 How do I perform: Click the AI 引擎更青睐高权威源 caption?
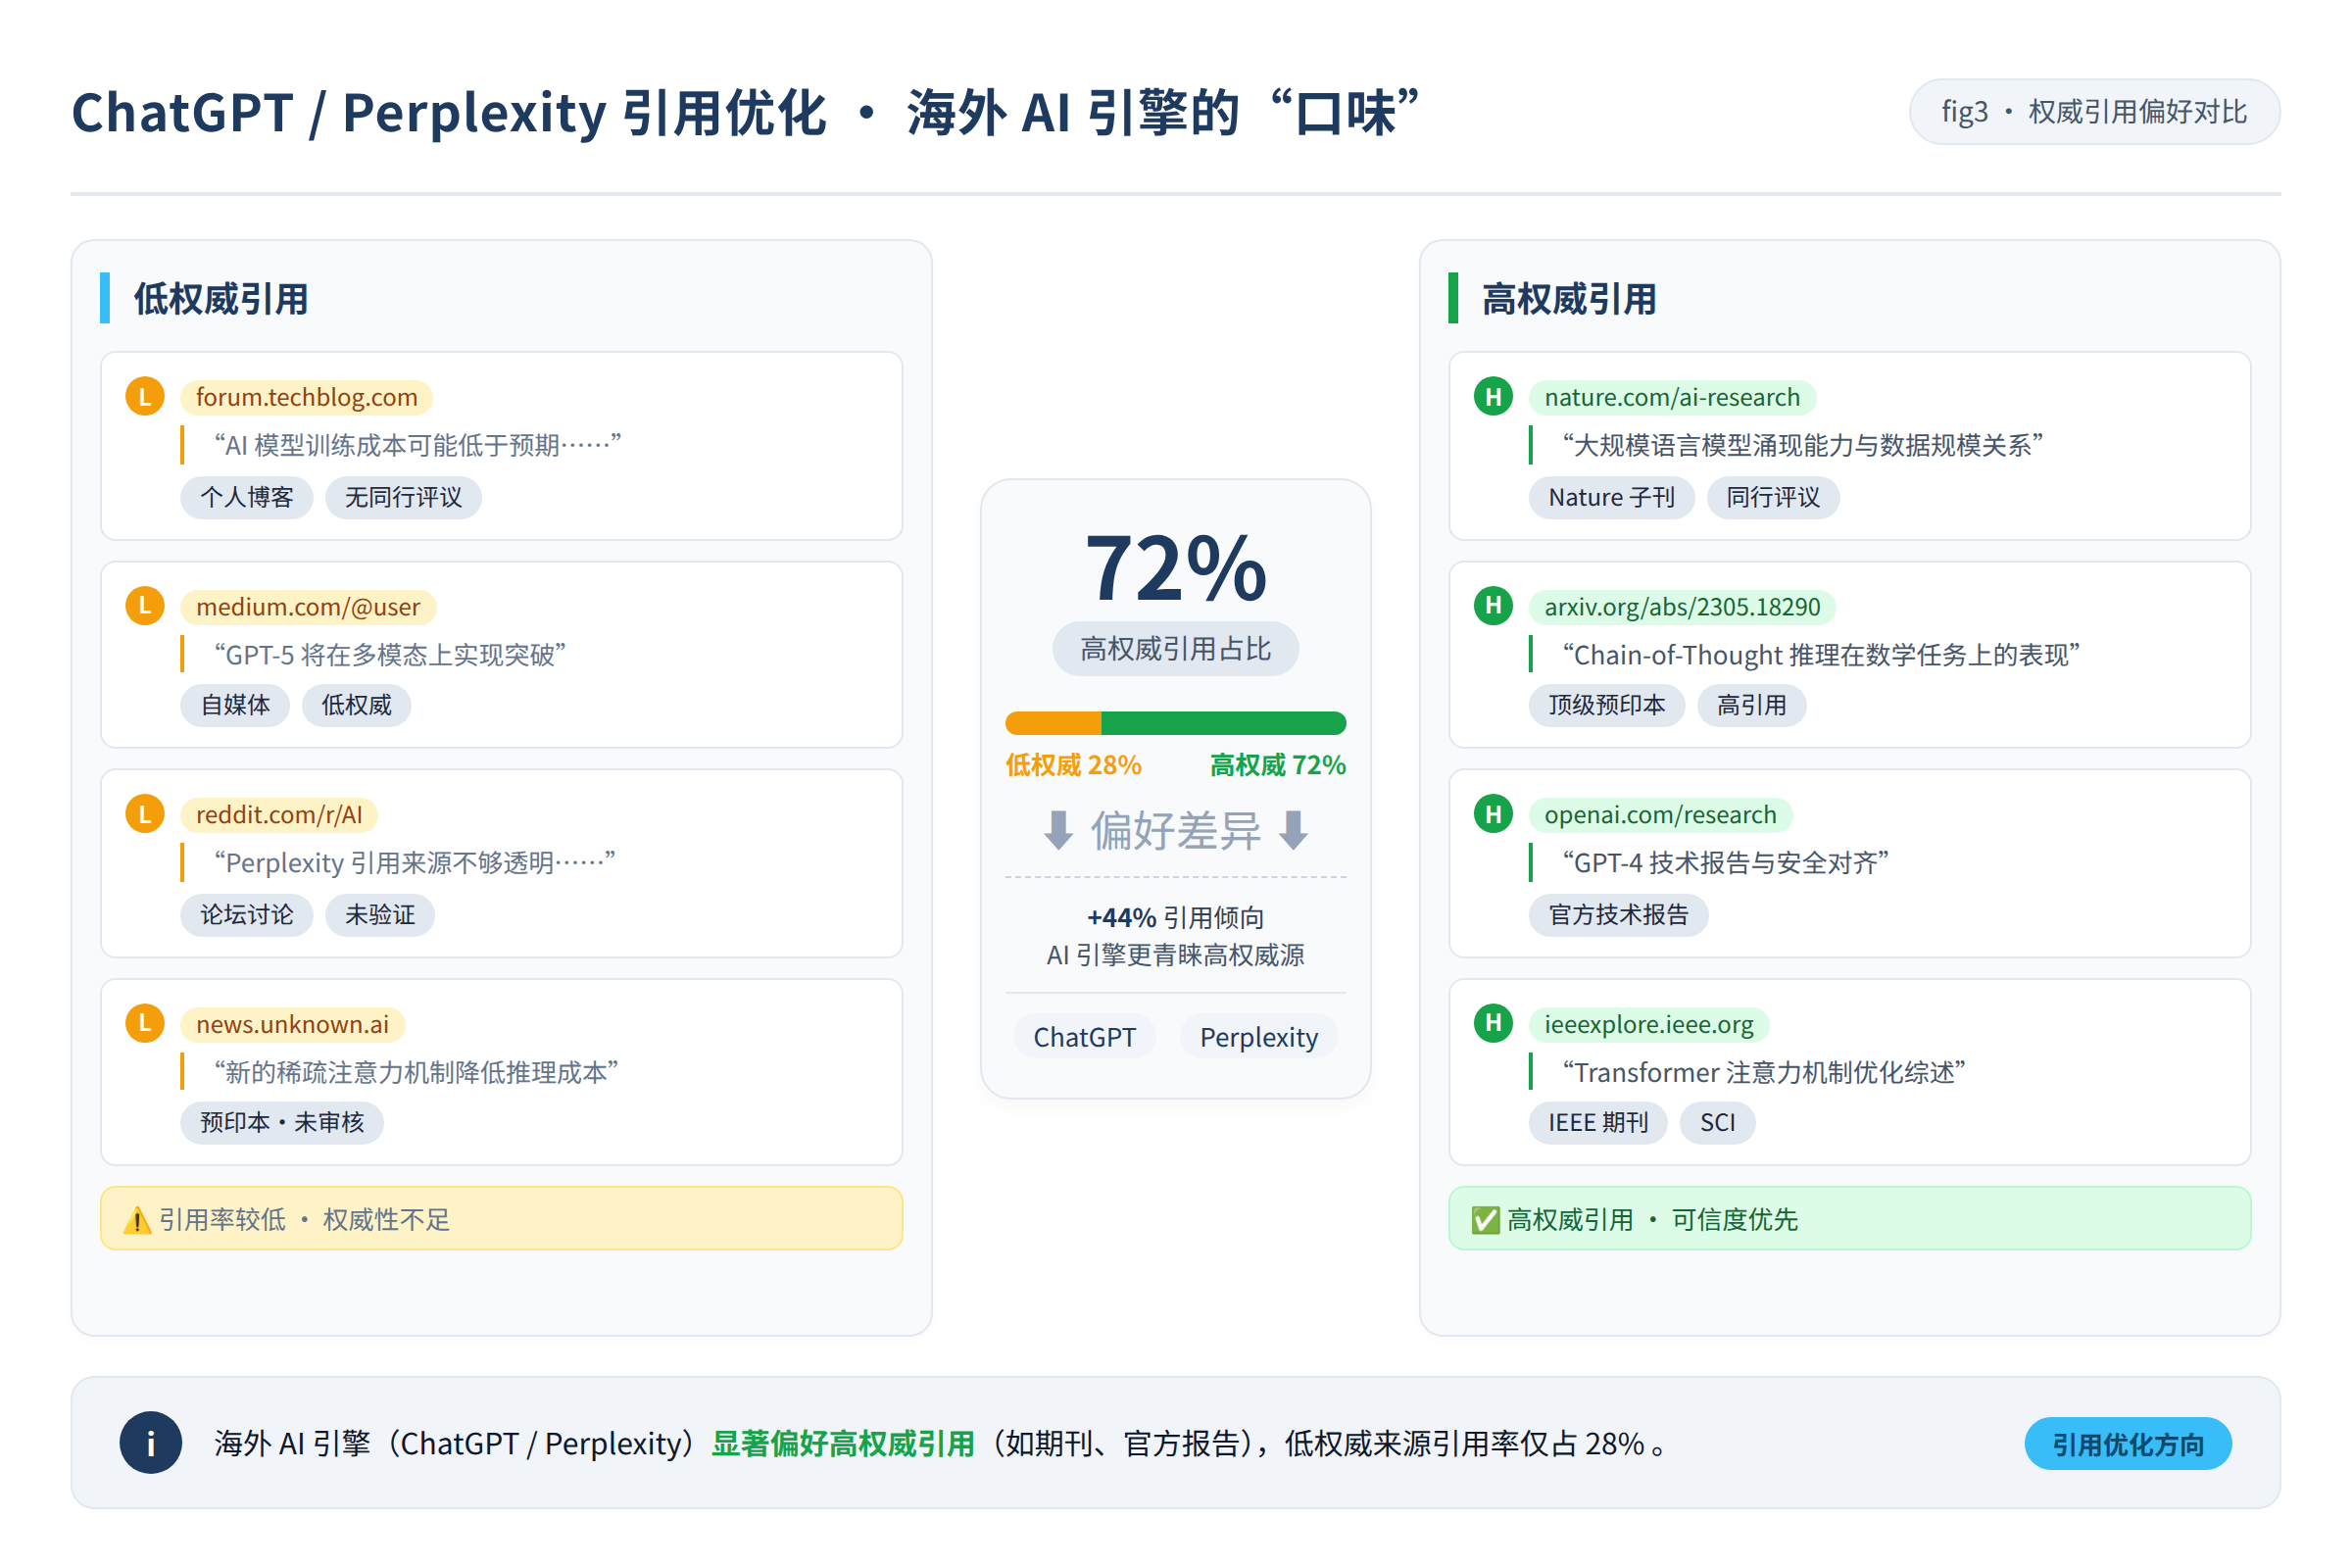click(x=1175, y=955)
